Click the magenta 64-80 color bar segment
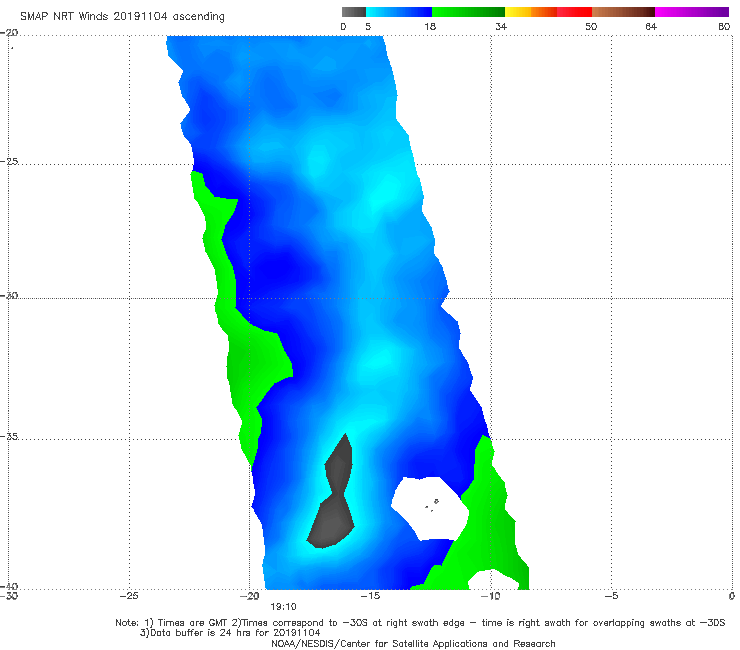Screen dimensions: 740x650 tap(692, 12)
